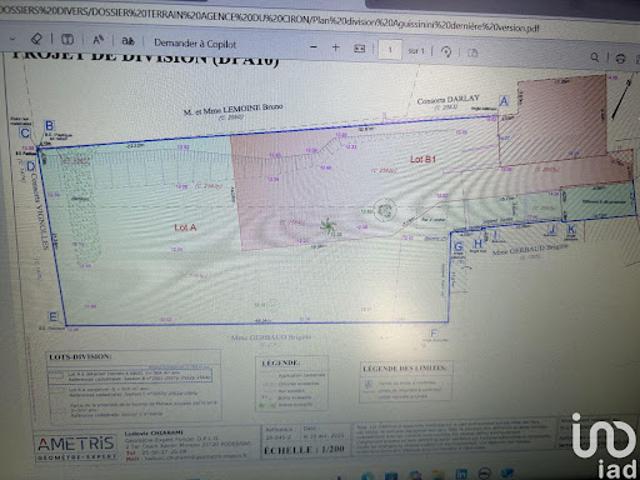Click the 'LEGENDE DES LIMITES:' heading

[x=403, y=369]
